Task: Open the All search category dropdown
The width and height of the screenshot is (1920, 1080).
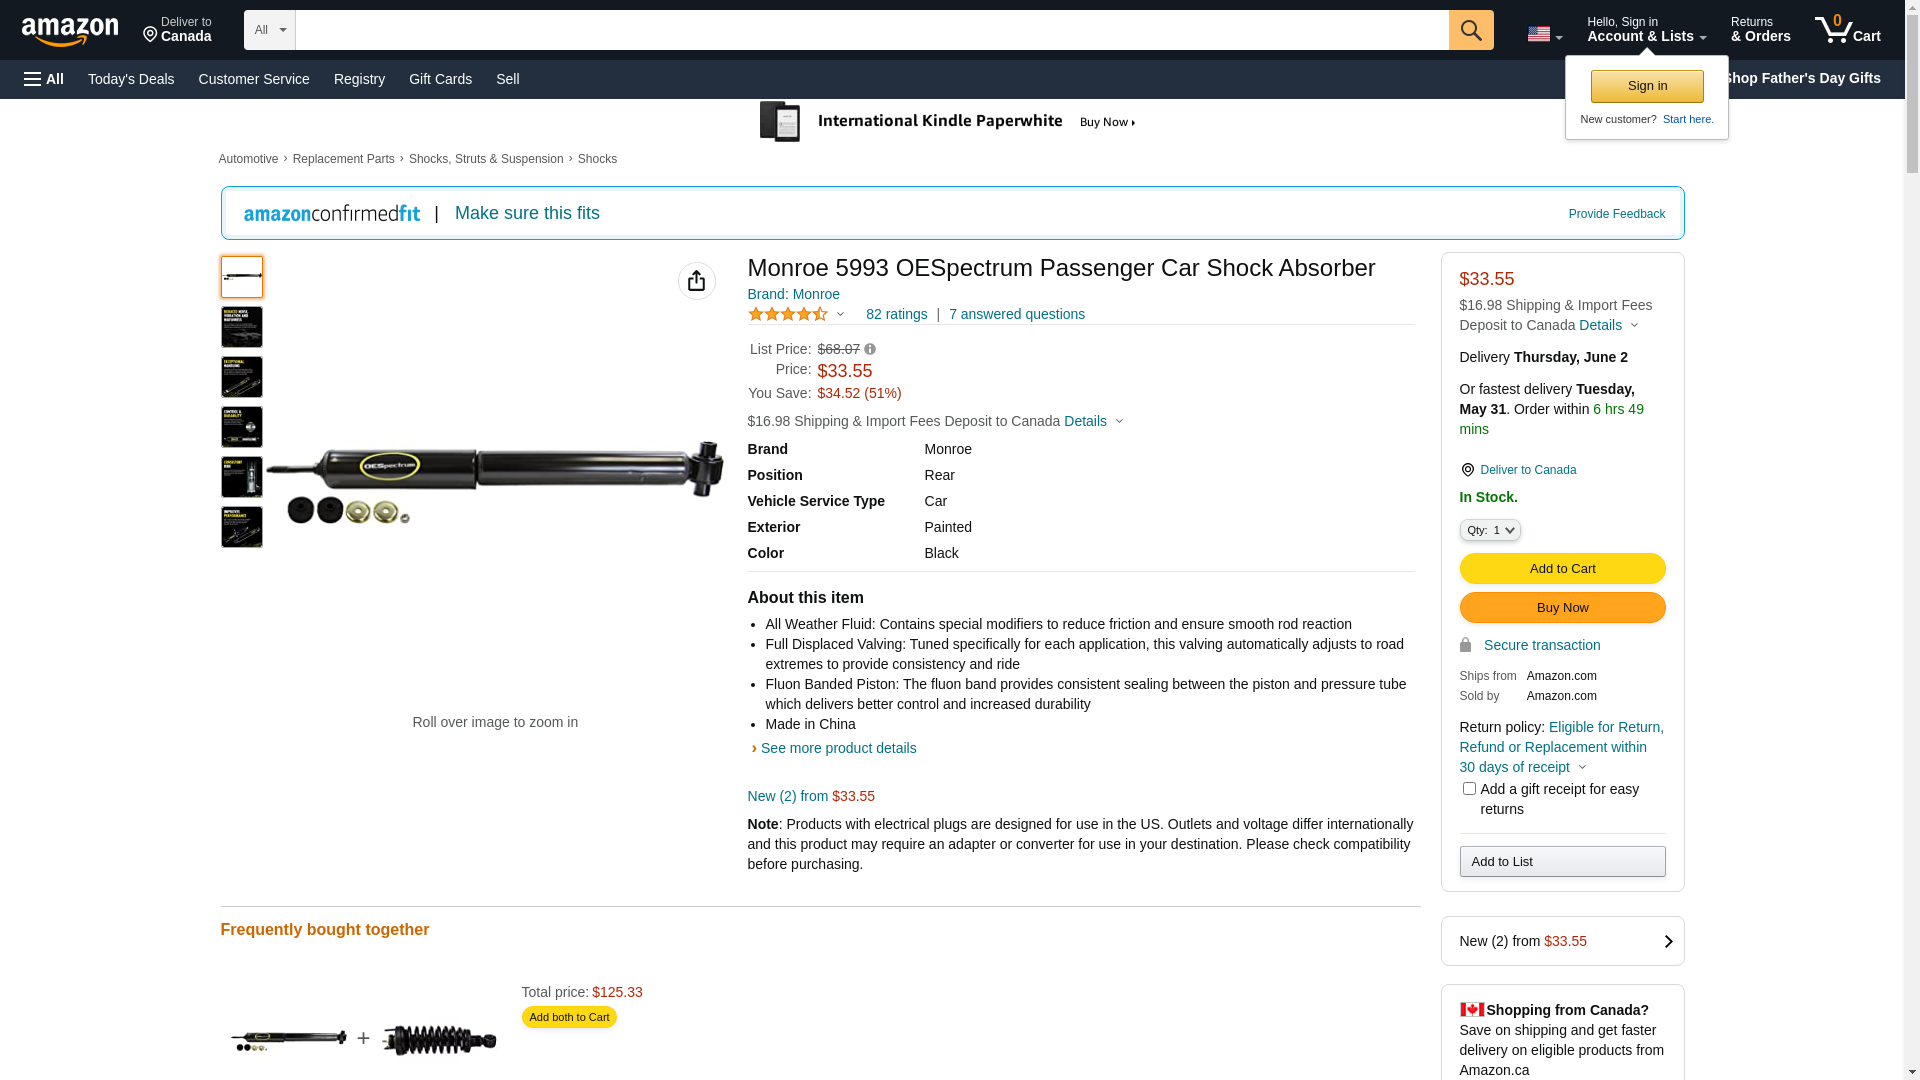Action: coord(270,30)
